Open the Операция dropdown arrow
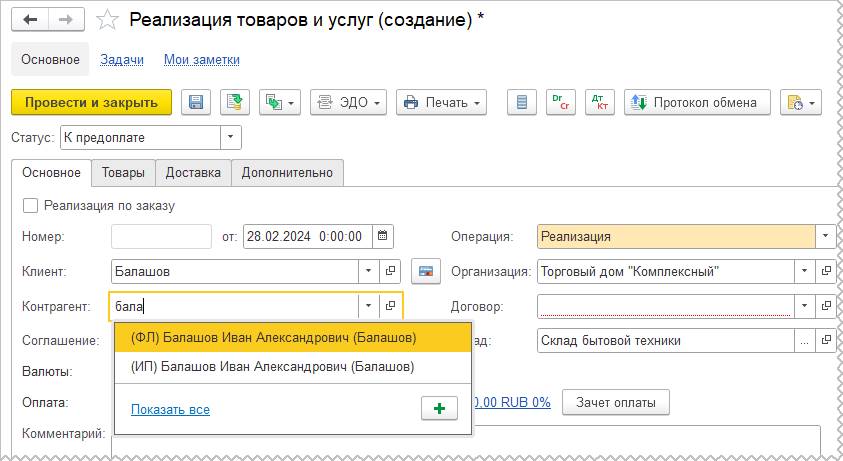Viewport: 843px width, 461px height. coord(825,237)
